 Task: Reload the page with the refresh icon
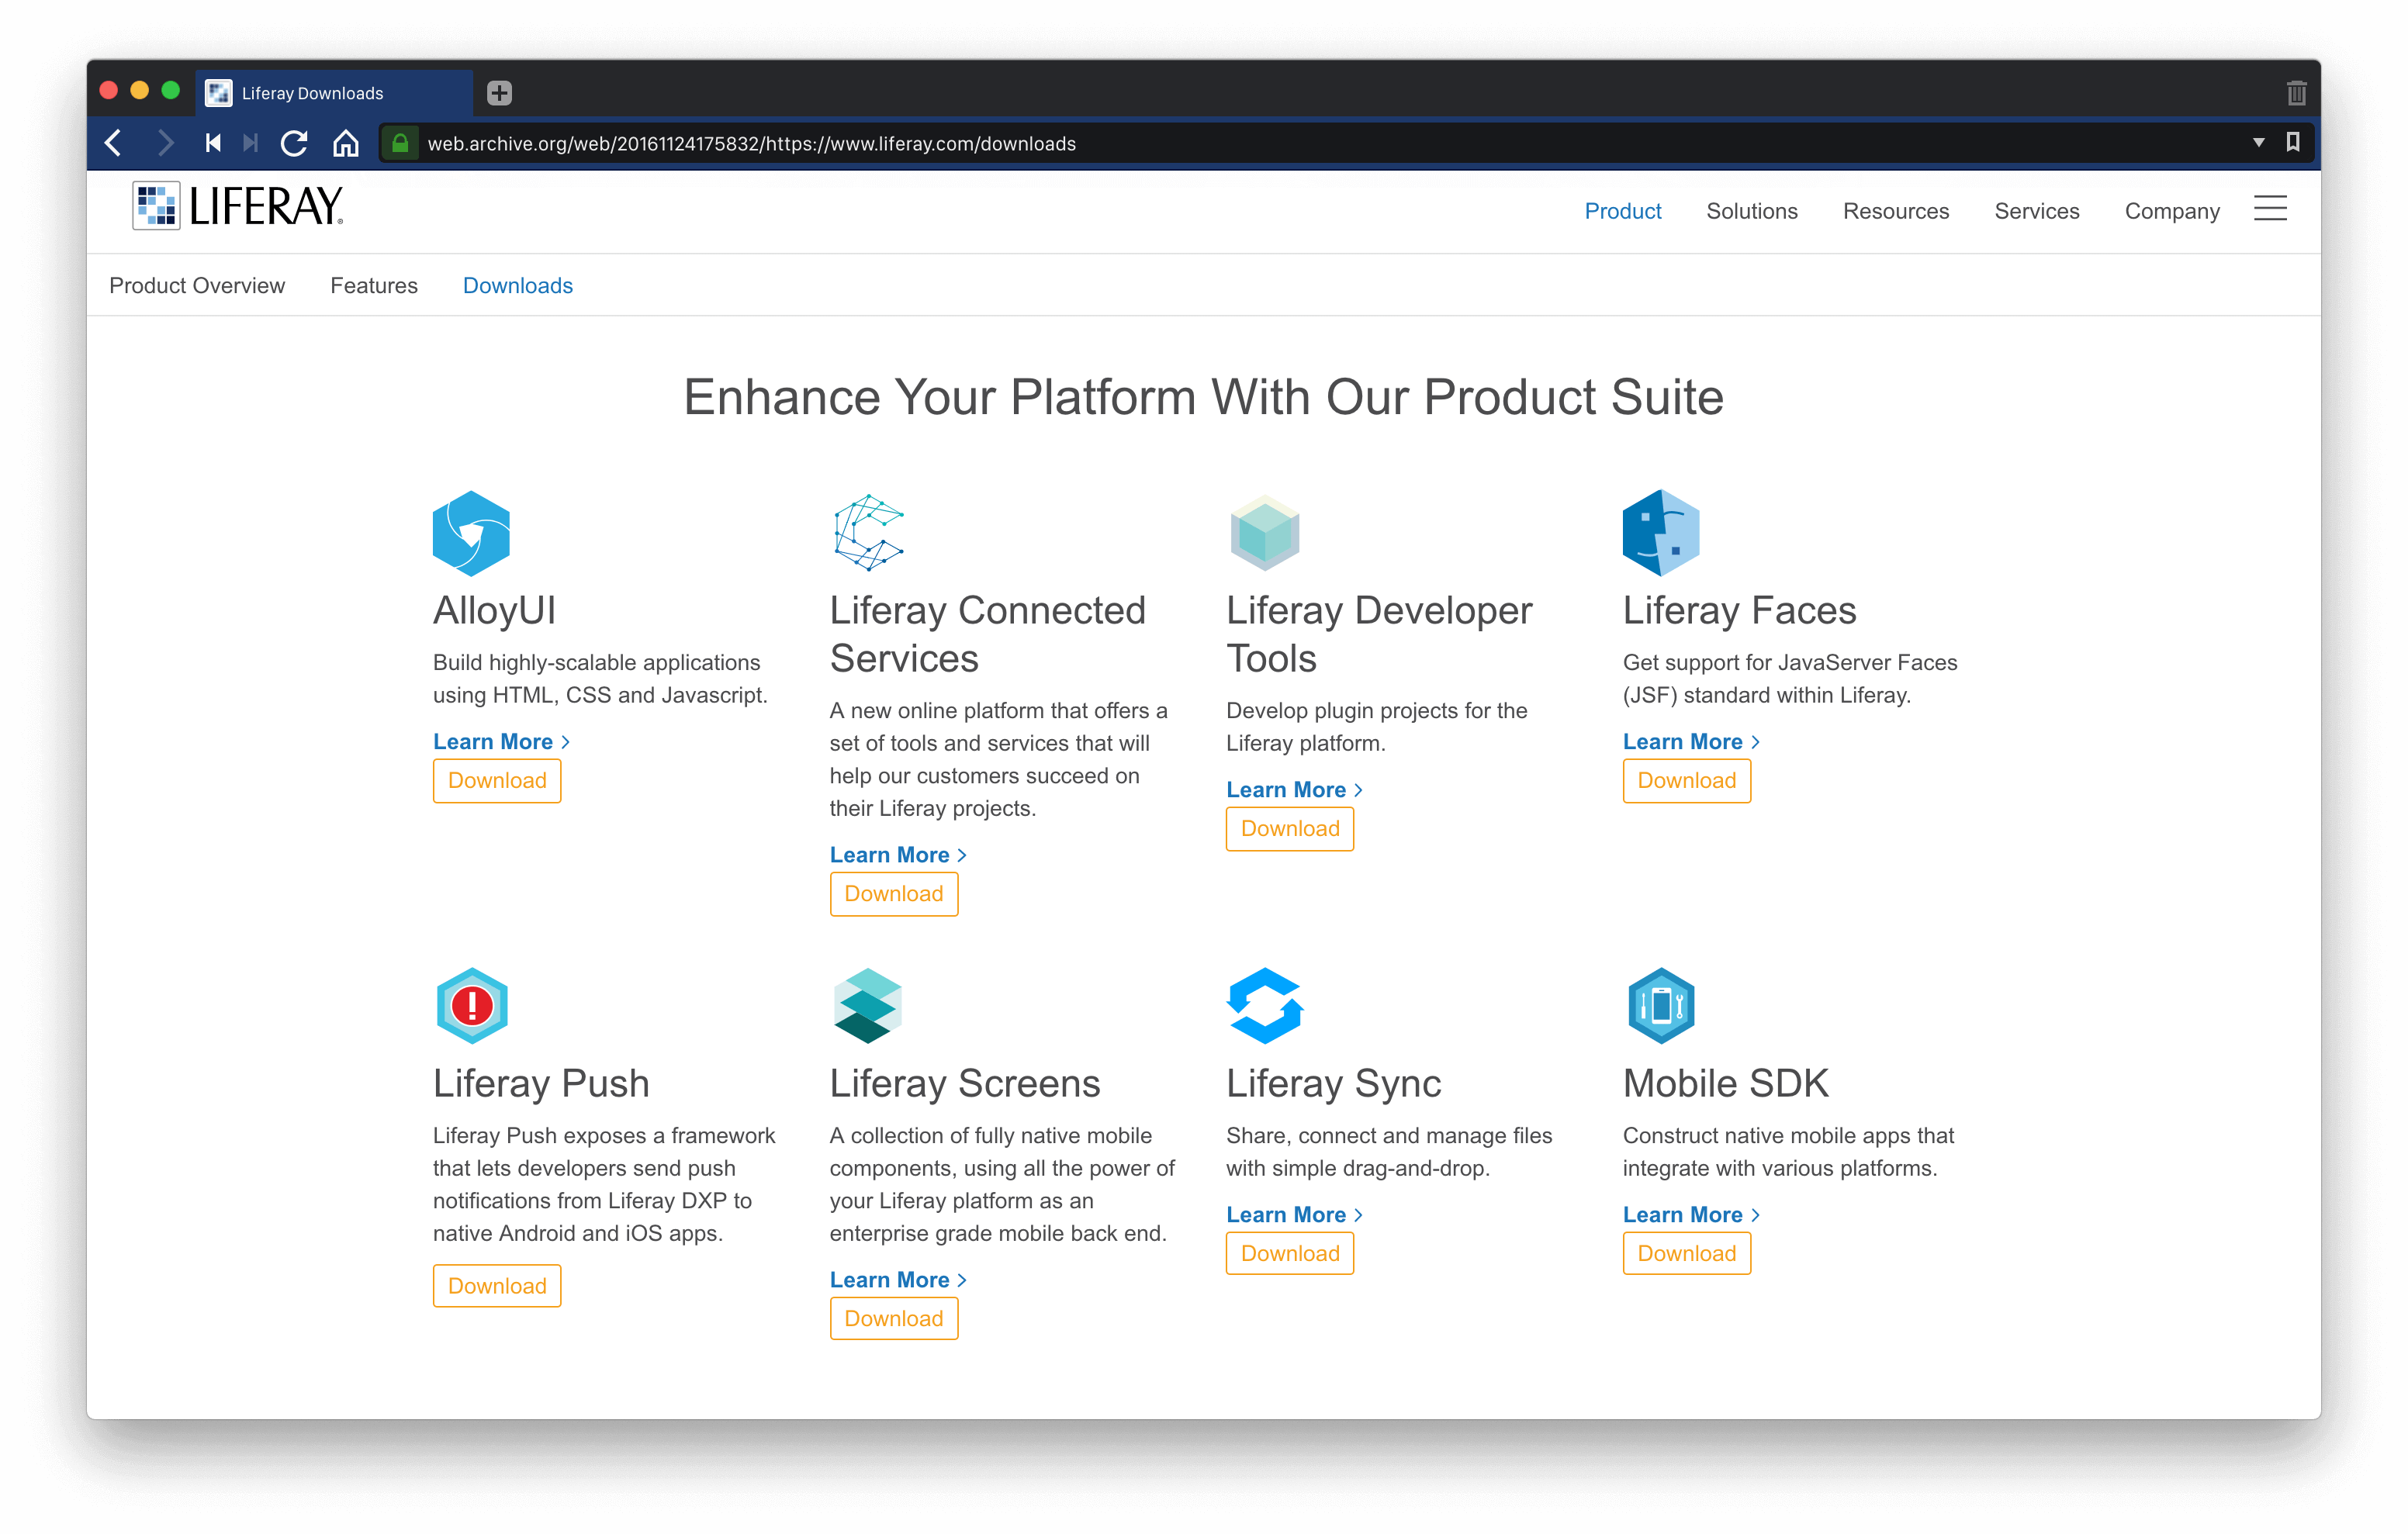pos(294,142)
